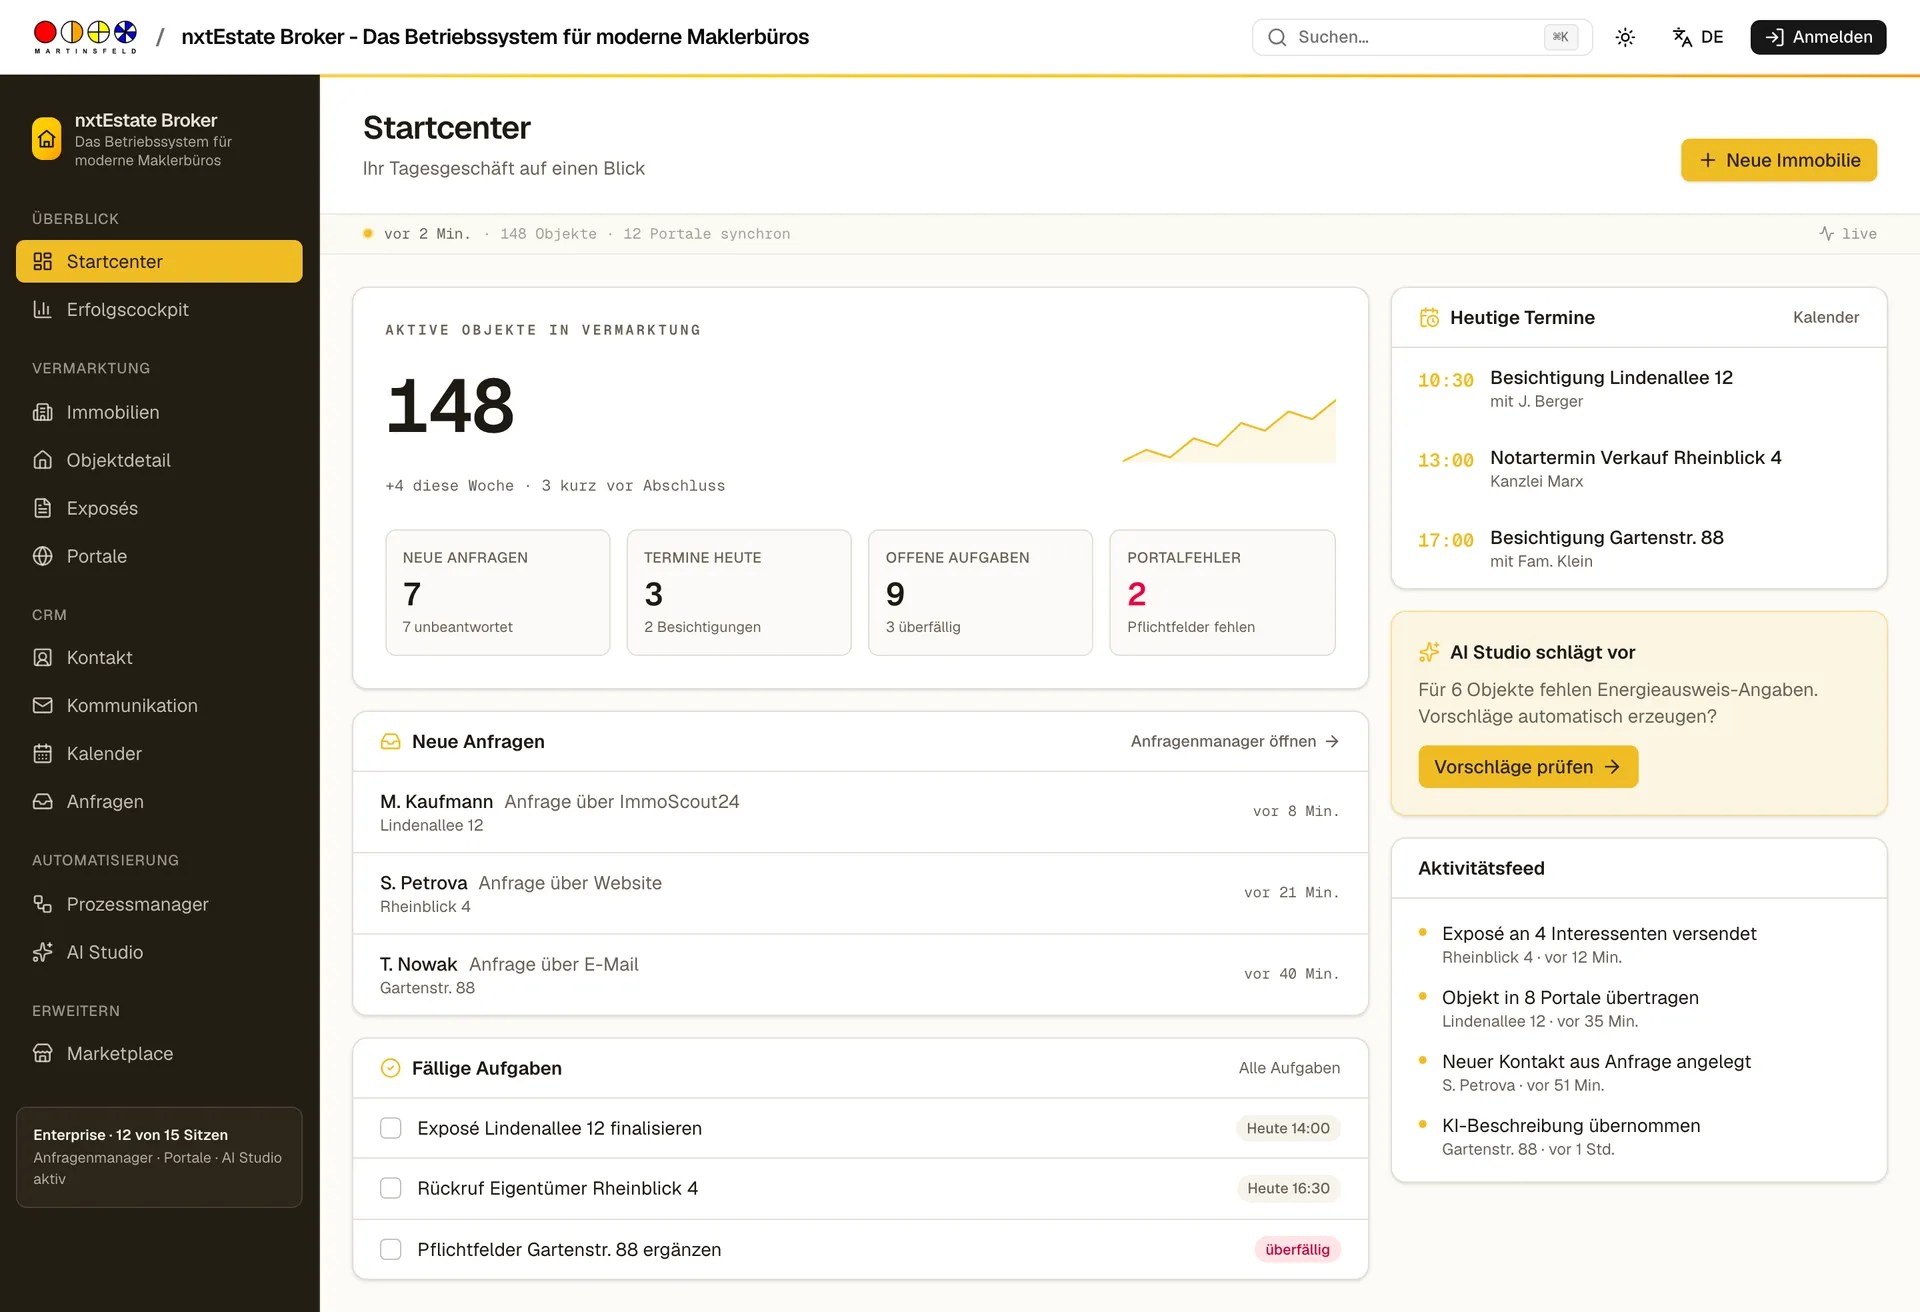Focus the Suchen search field
1920x1312 pixels.
pos(1422,37)
